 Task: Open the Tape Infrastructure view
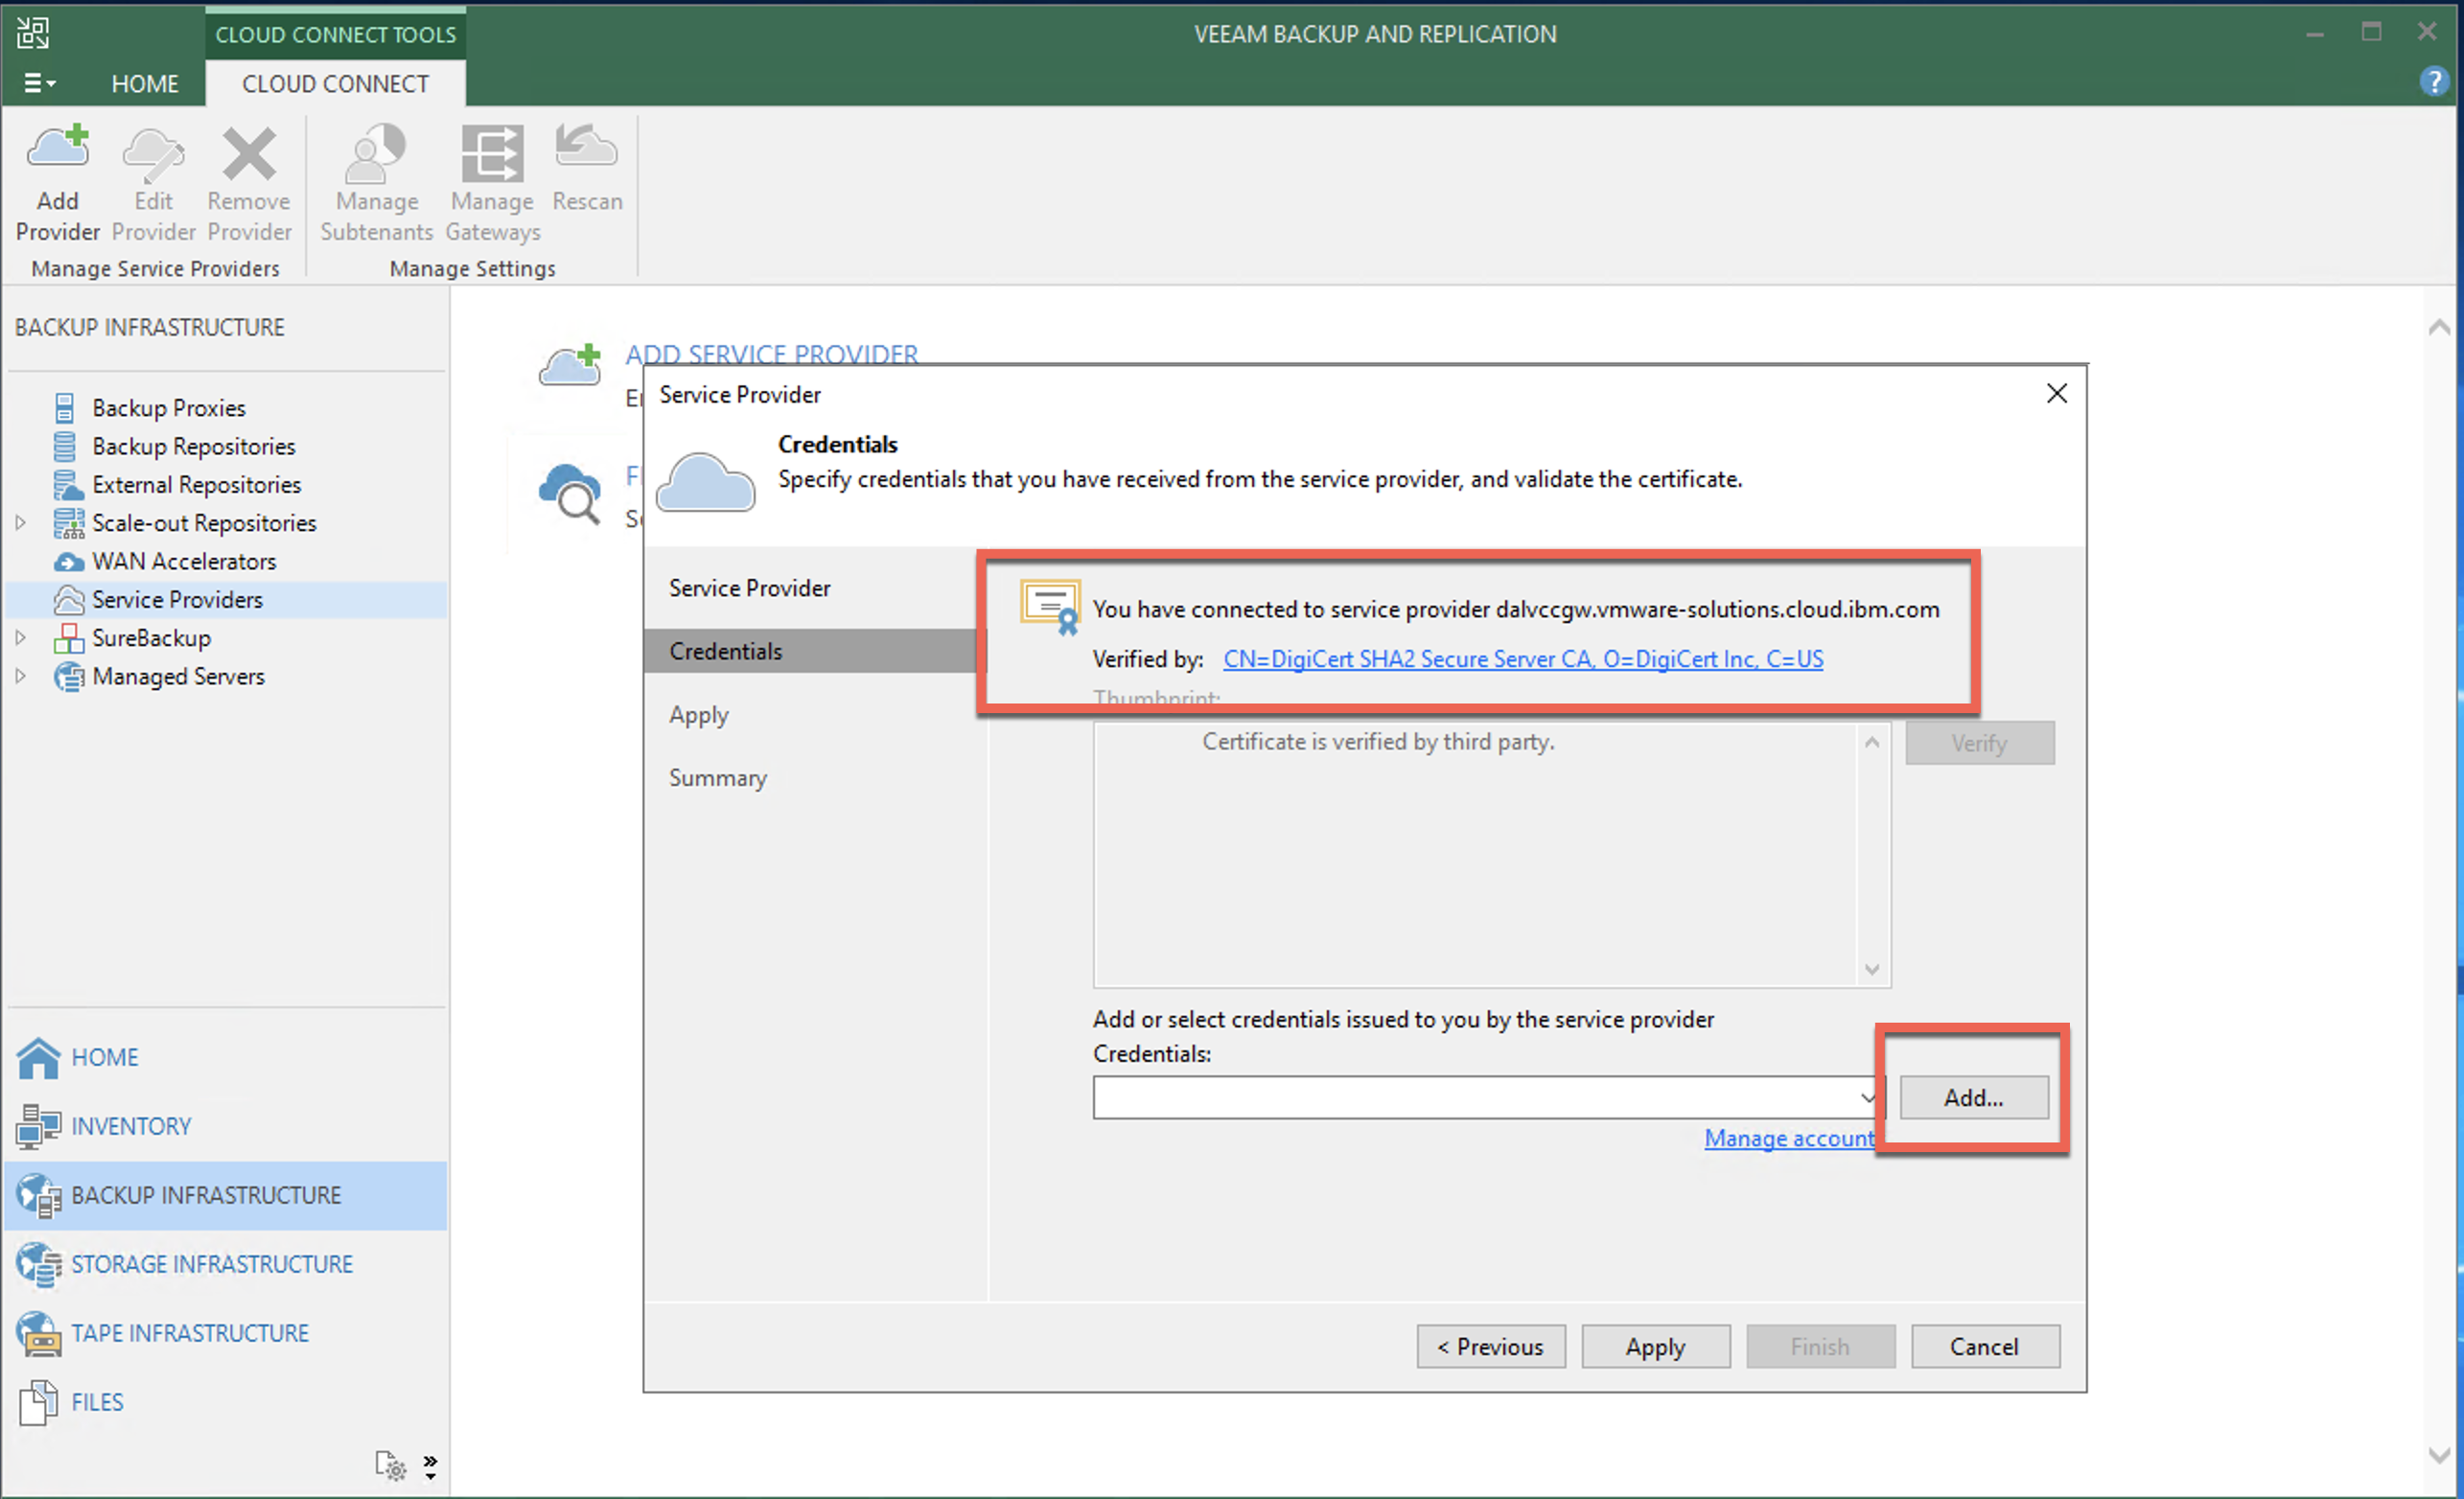point(189,1333)
